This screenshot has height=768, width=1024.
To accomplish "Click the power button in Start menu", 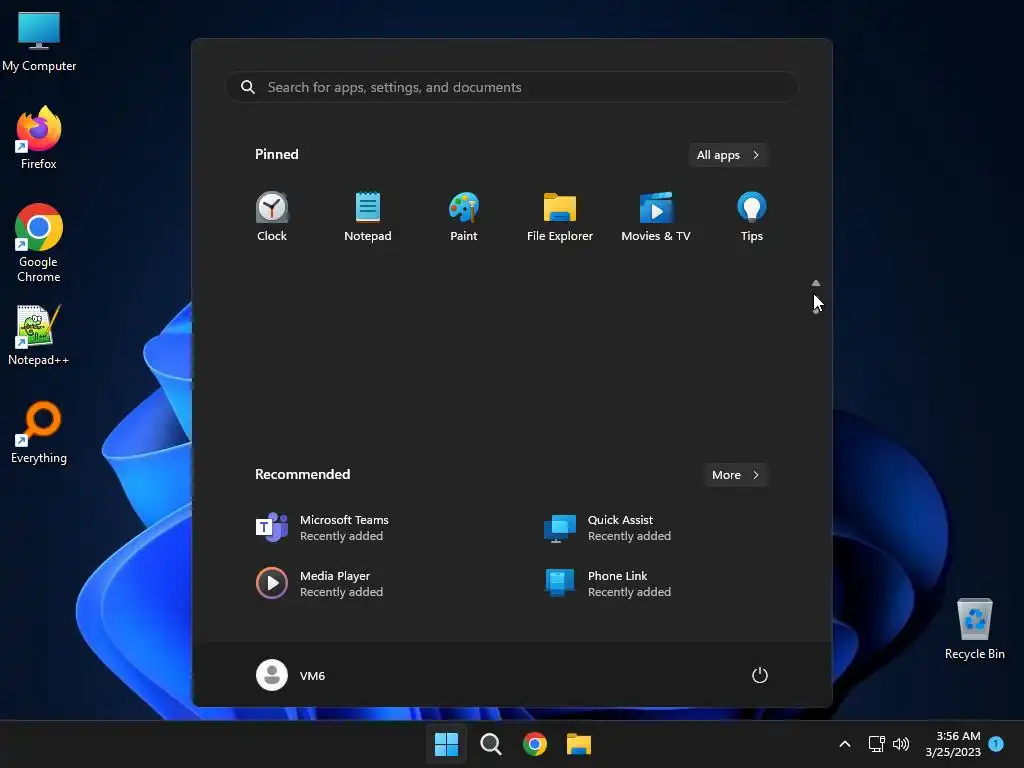I will [760, 675].
